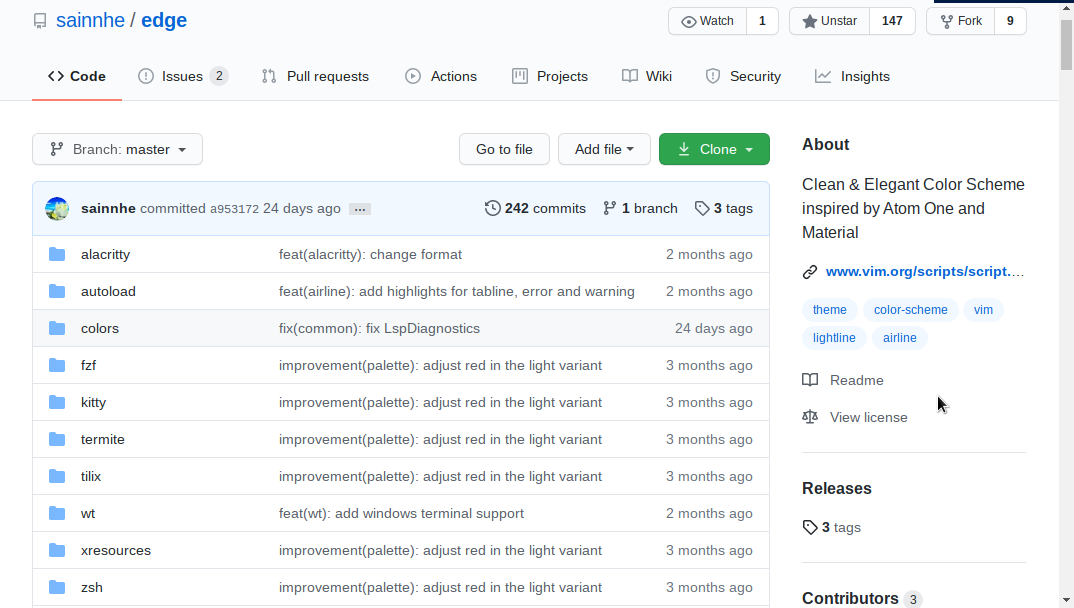The height and width of the screenshot is (608, 1074).
Task: Open the Projects tab
Action: pos(550,77)
